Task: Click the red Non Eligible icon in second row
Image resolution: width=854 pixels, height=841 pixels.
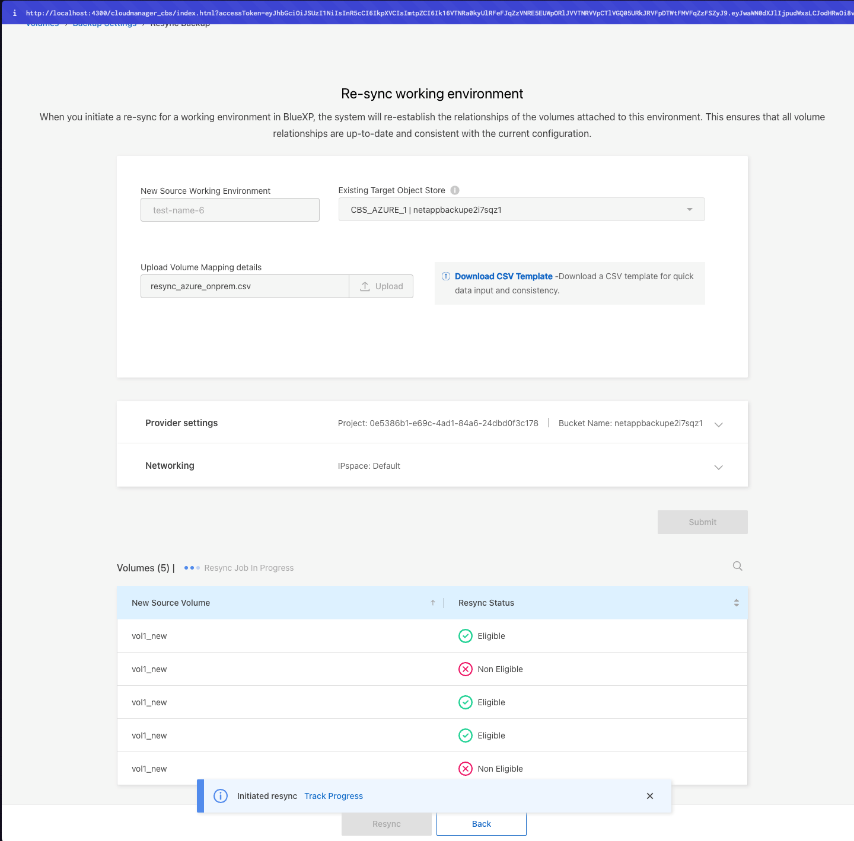Action: (x=465, y=669)
